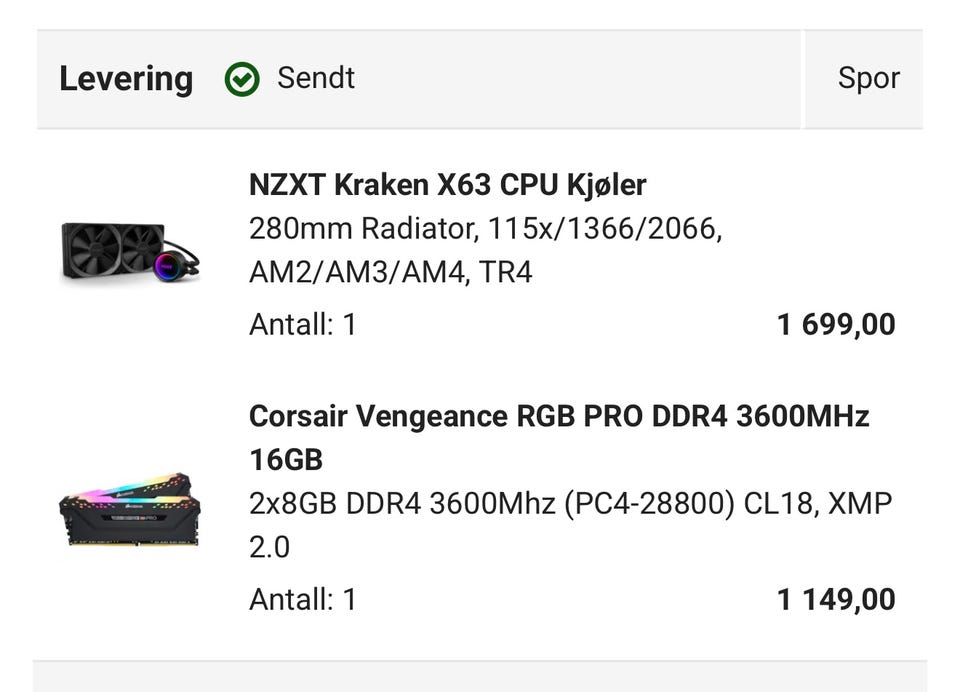This screenshot has height=692, width=960.
Task: Open the NZXT Kraken X63 CPU Kjøler title
Action: click(447, 185)
